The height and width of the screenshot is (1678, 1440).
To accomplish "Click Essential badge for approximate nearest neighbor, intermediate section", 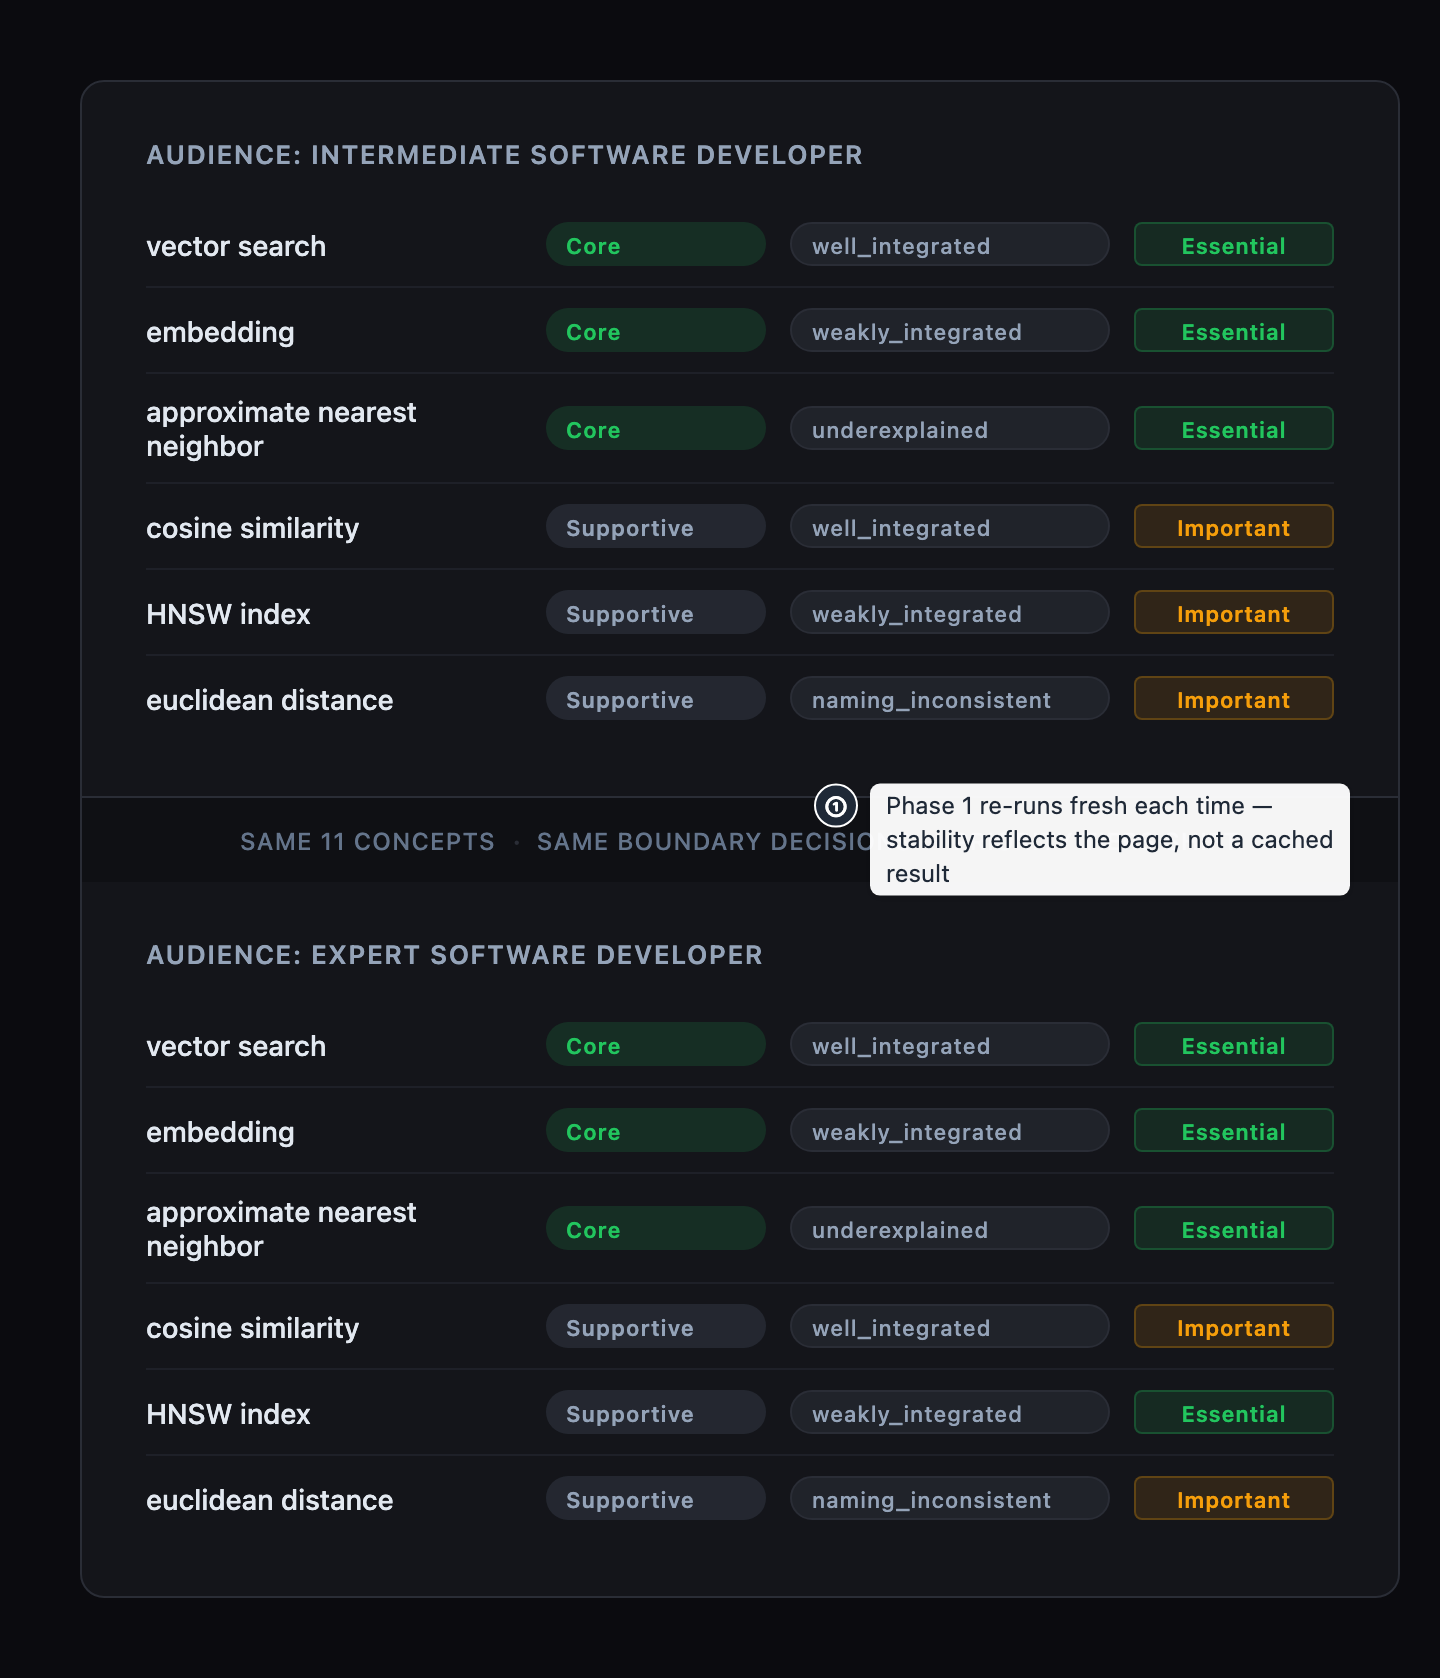I will (1234, 429).
